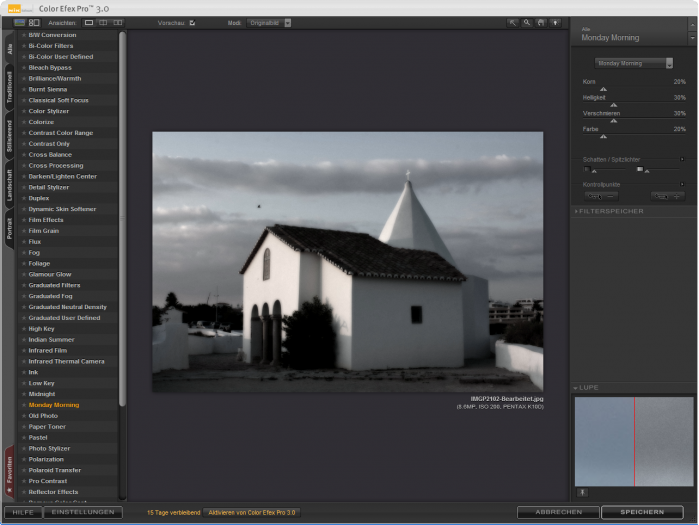Click the star icon beside Film Grain
699x525 pixels.
click(24, 231)
